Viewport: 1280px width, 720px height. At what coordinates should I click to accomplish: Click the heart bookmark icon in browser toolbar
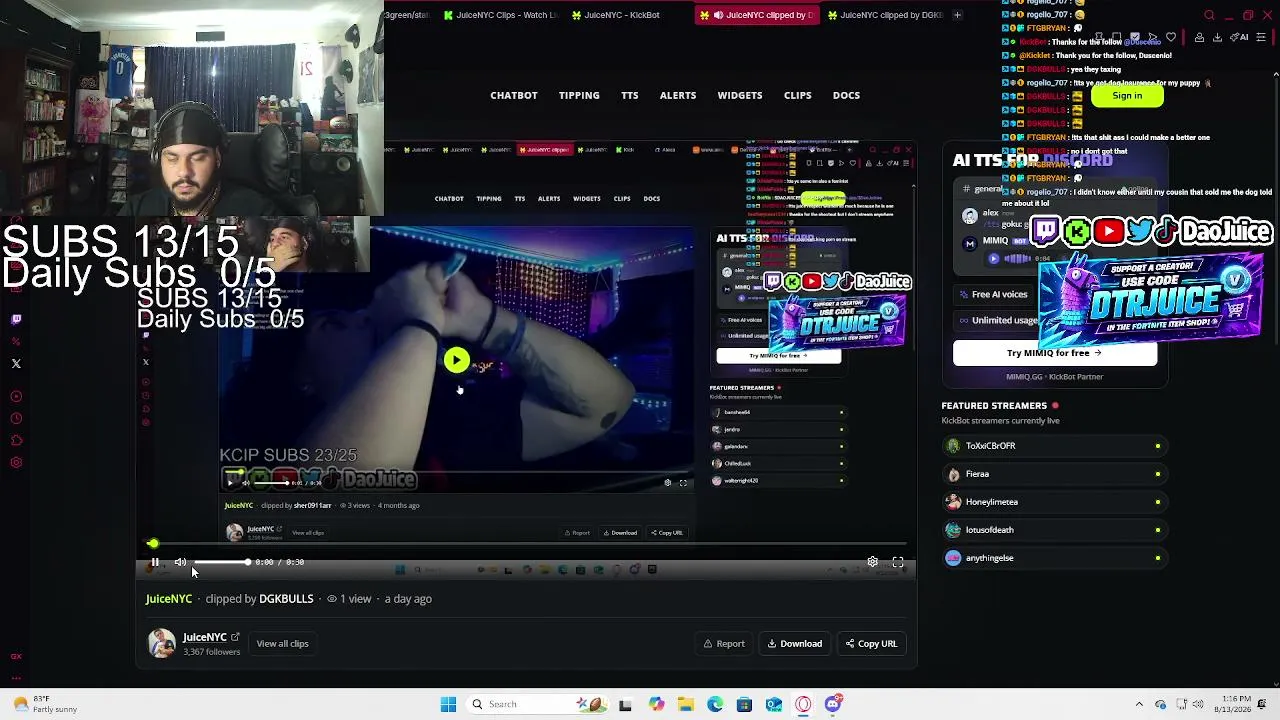click(x=1171, y=38)
